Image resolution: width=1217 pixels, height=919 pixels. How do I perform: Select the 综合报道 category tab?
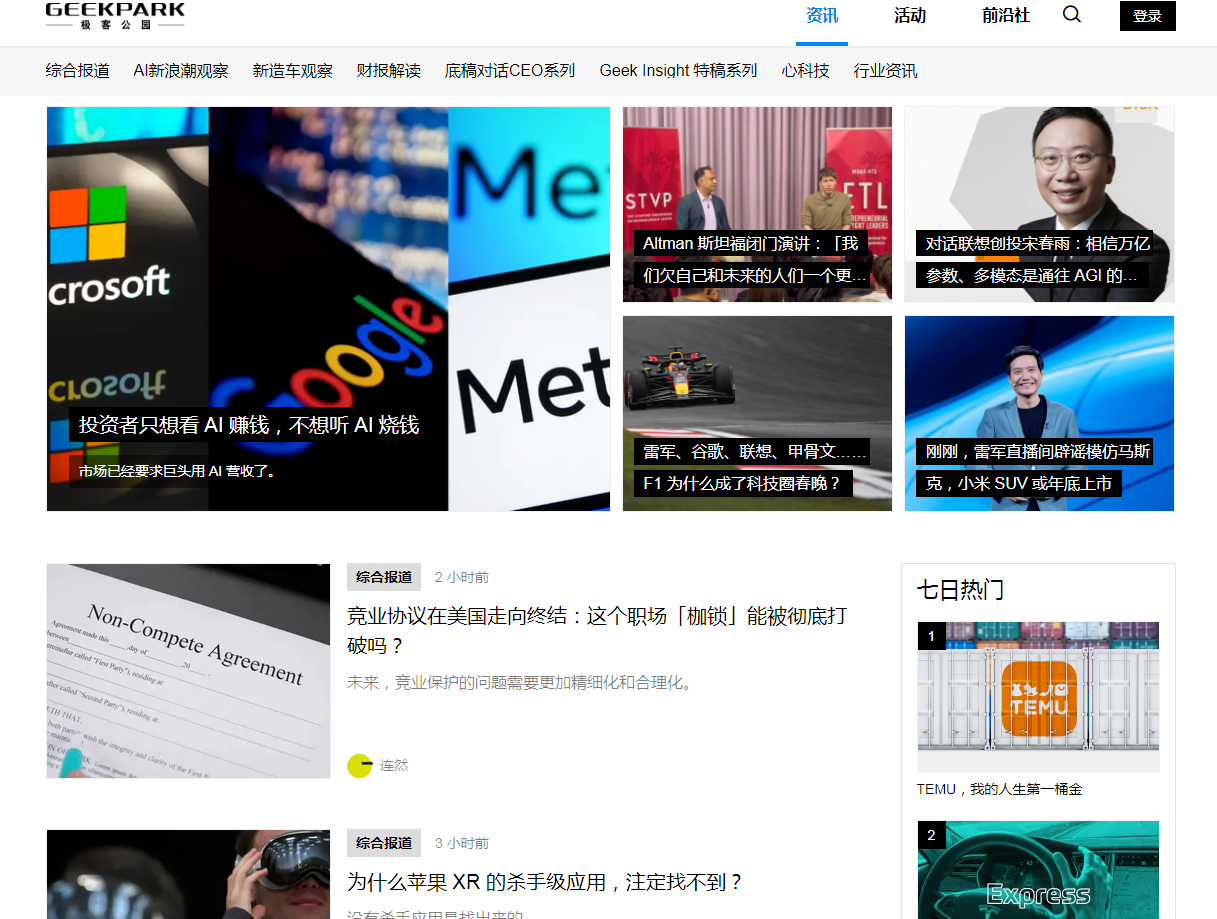(x=78, y=71)
